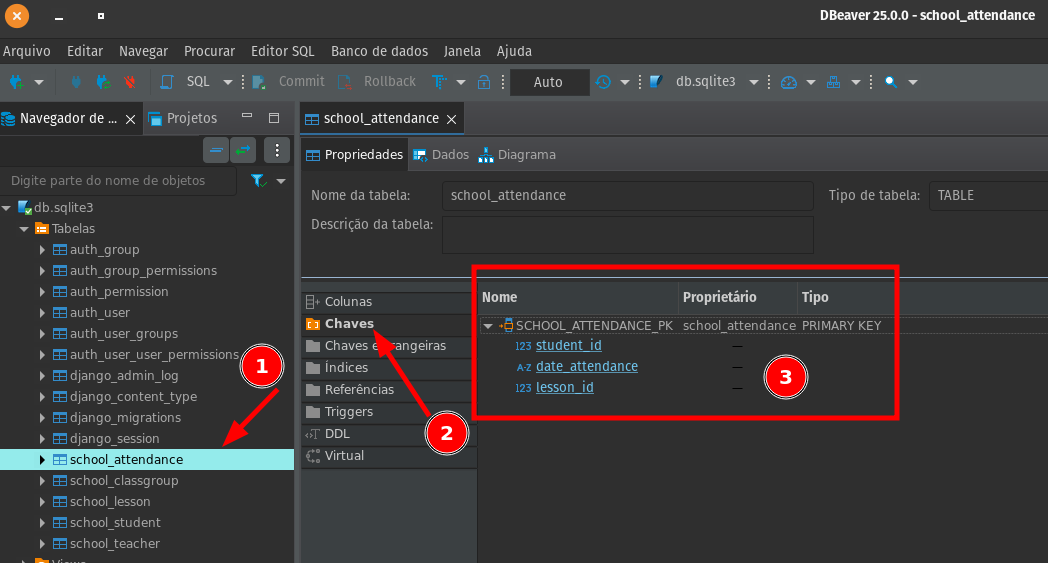Collapse the db.sqlite3 connection node
This screenshot has width=1048, height=563.
click(7, 208)
